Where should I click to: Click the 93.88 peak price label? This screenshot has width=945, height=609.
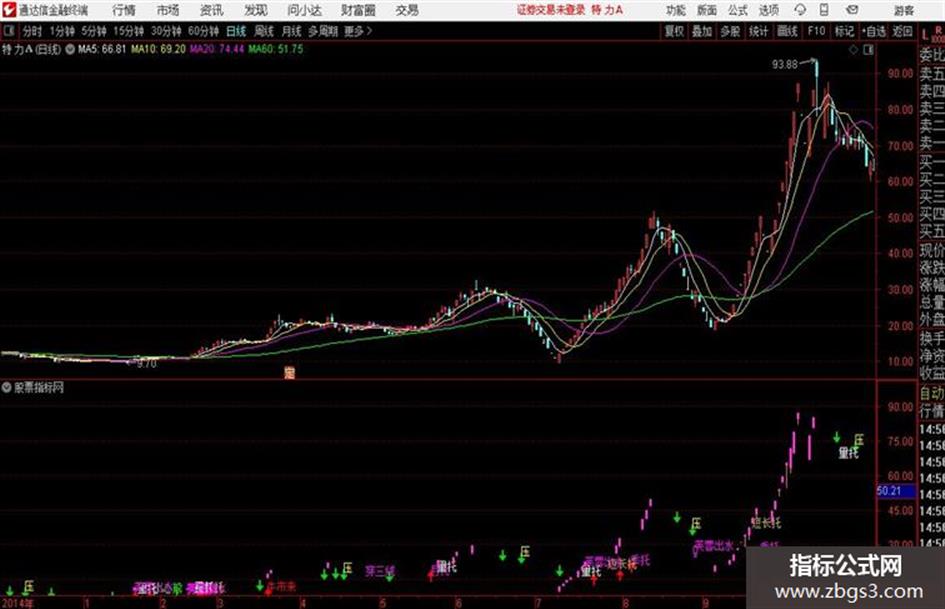click(x=785, y=64)
